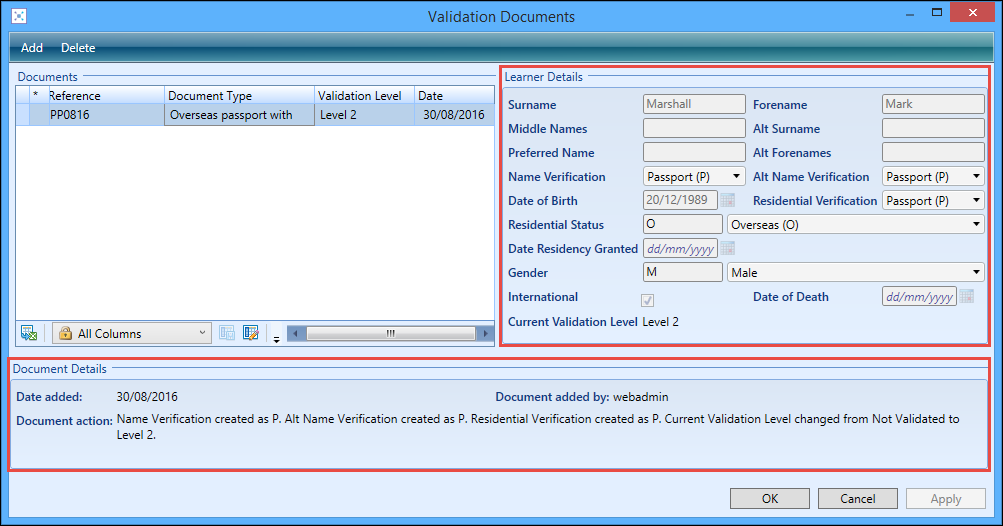Open the Date Residency Granted calendar icon
Viewport: 1003px width, 526px height.
pyautogui.click(x=727, y=248)
